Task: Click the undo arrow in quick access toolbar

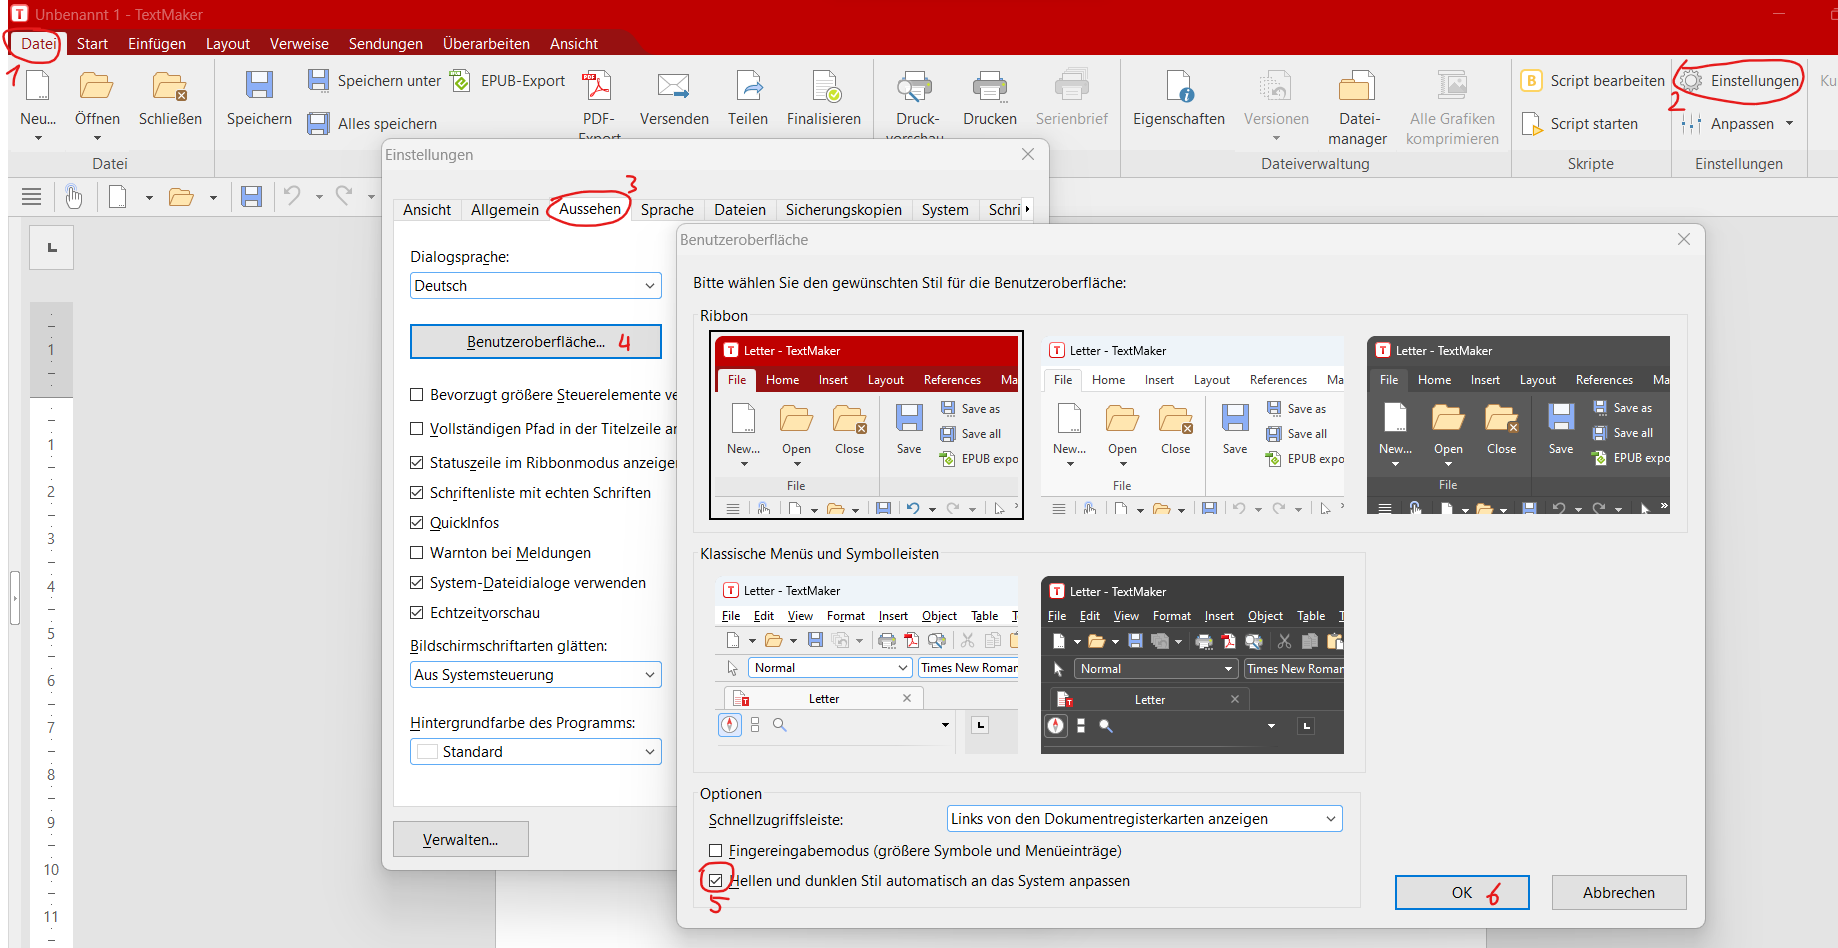Action: coord(292,196)
